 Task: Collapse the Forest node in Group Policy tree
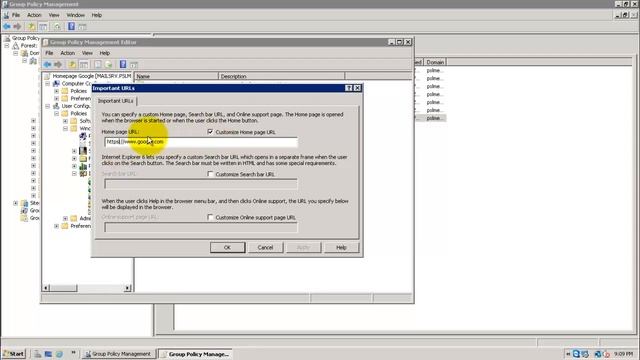pos(7,46)
